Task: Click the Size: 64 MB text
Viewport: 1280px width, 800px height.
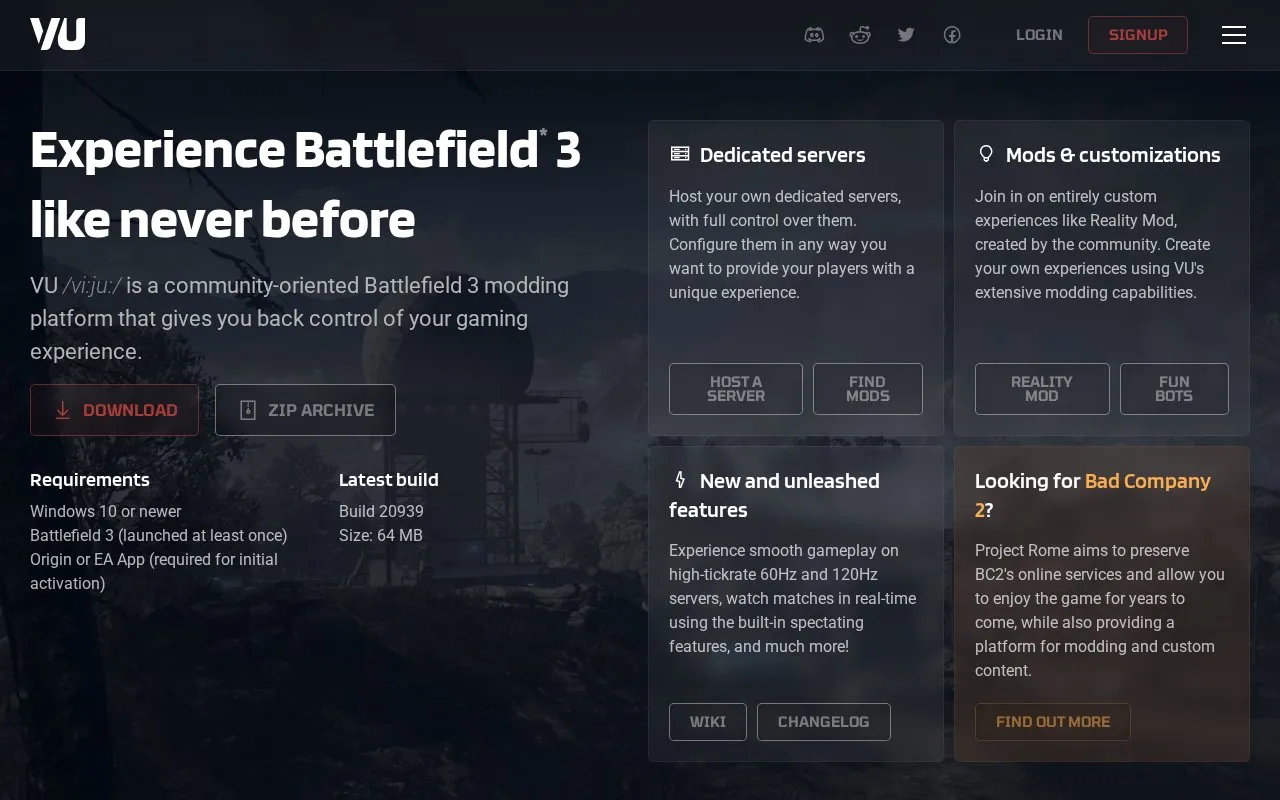Action: coord(381,535)
